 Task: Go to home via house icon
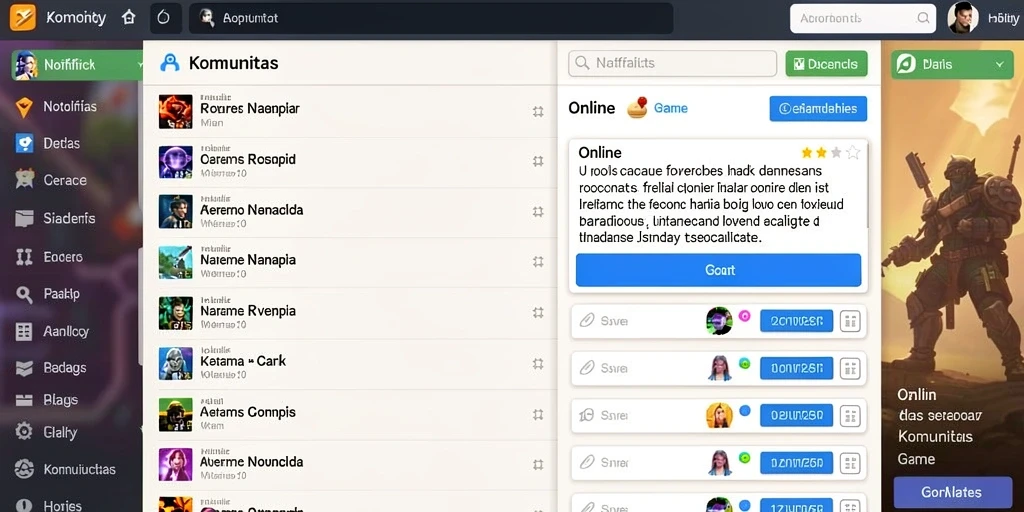(x=129, y=18)
